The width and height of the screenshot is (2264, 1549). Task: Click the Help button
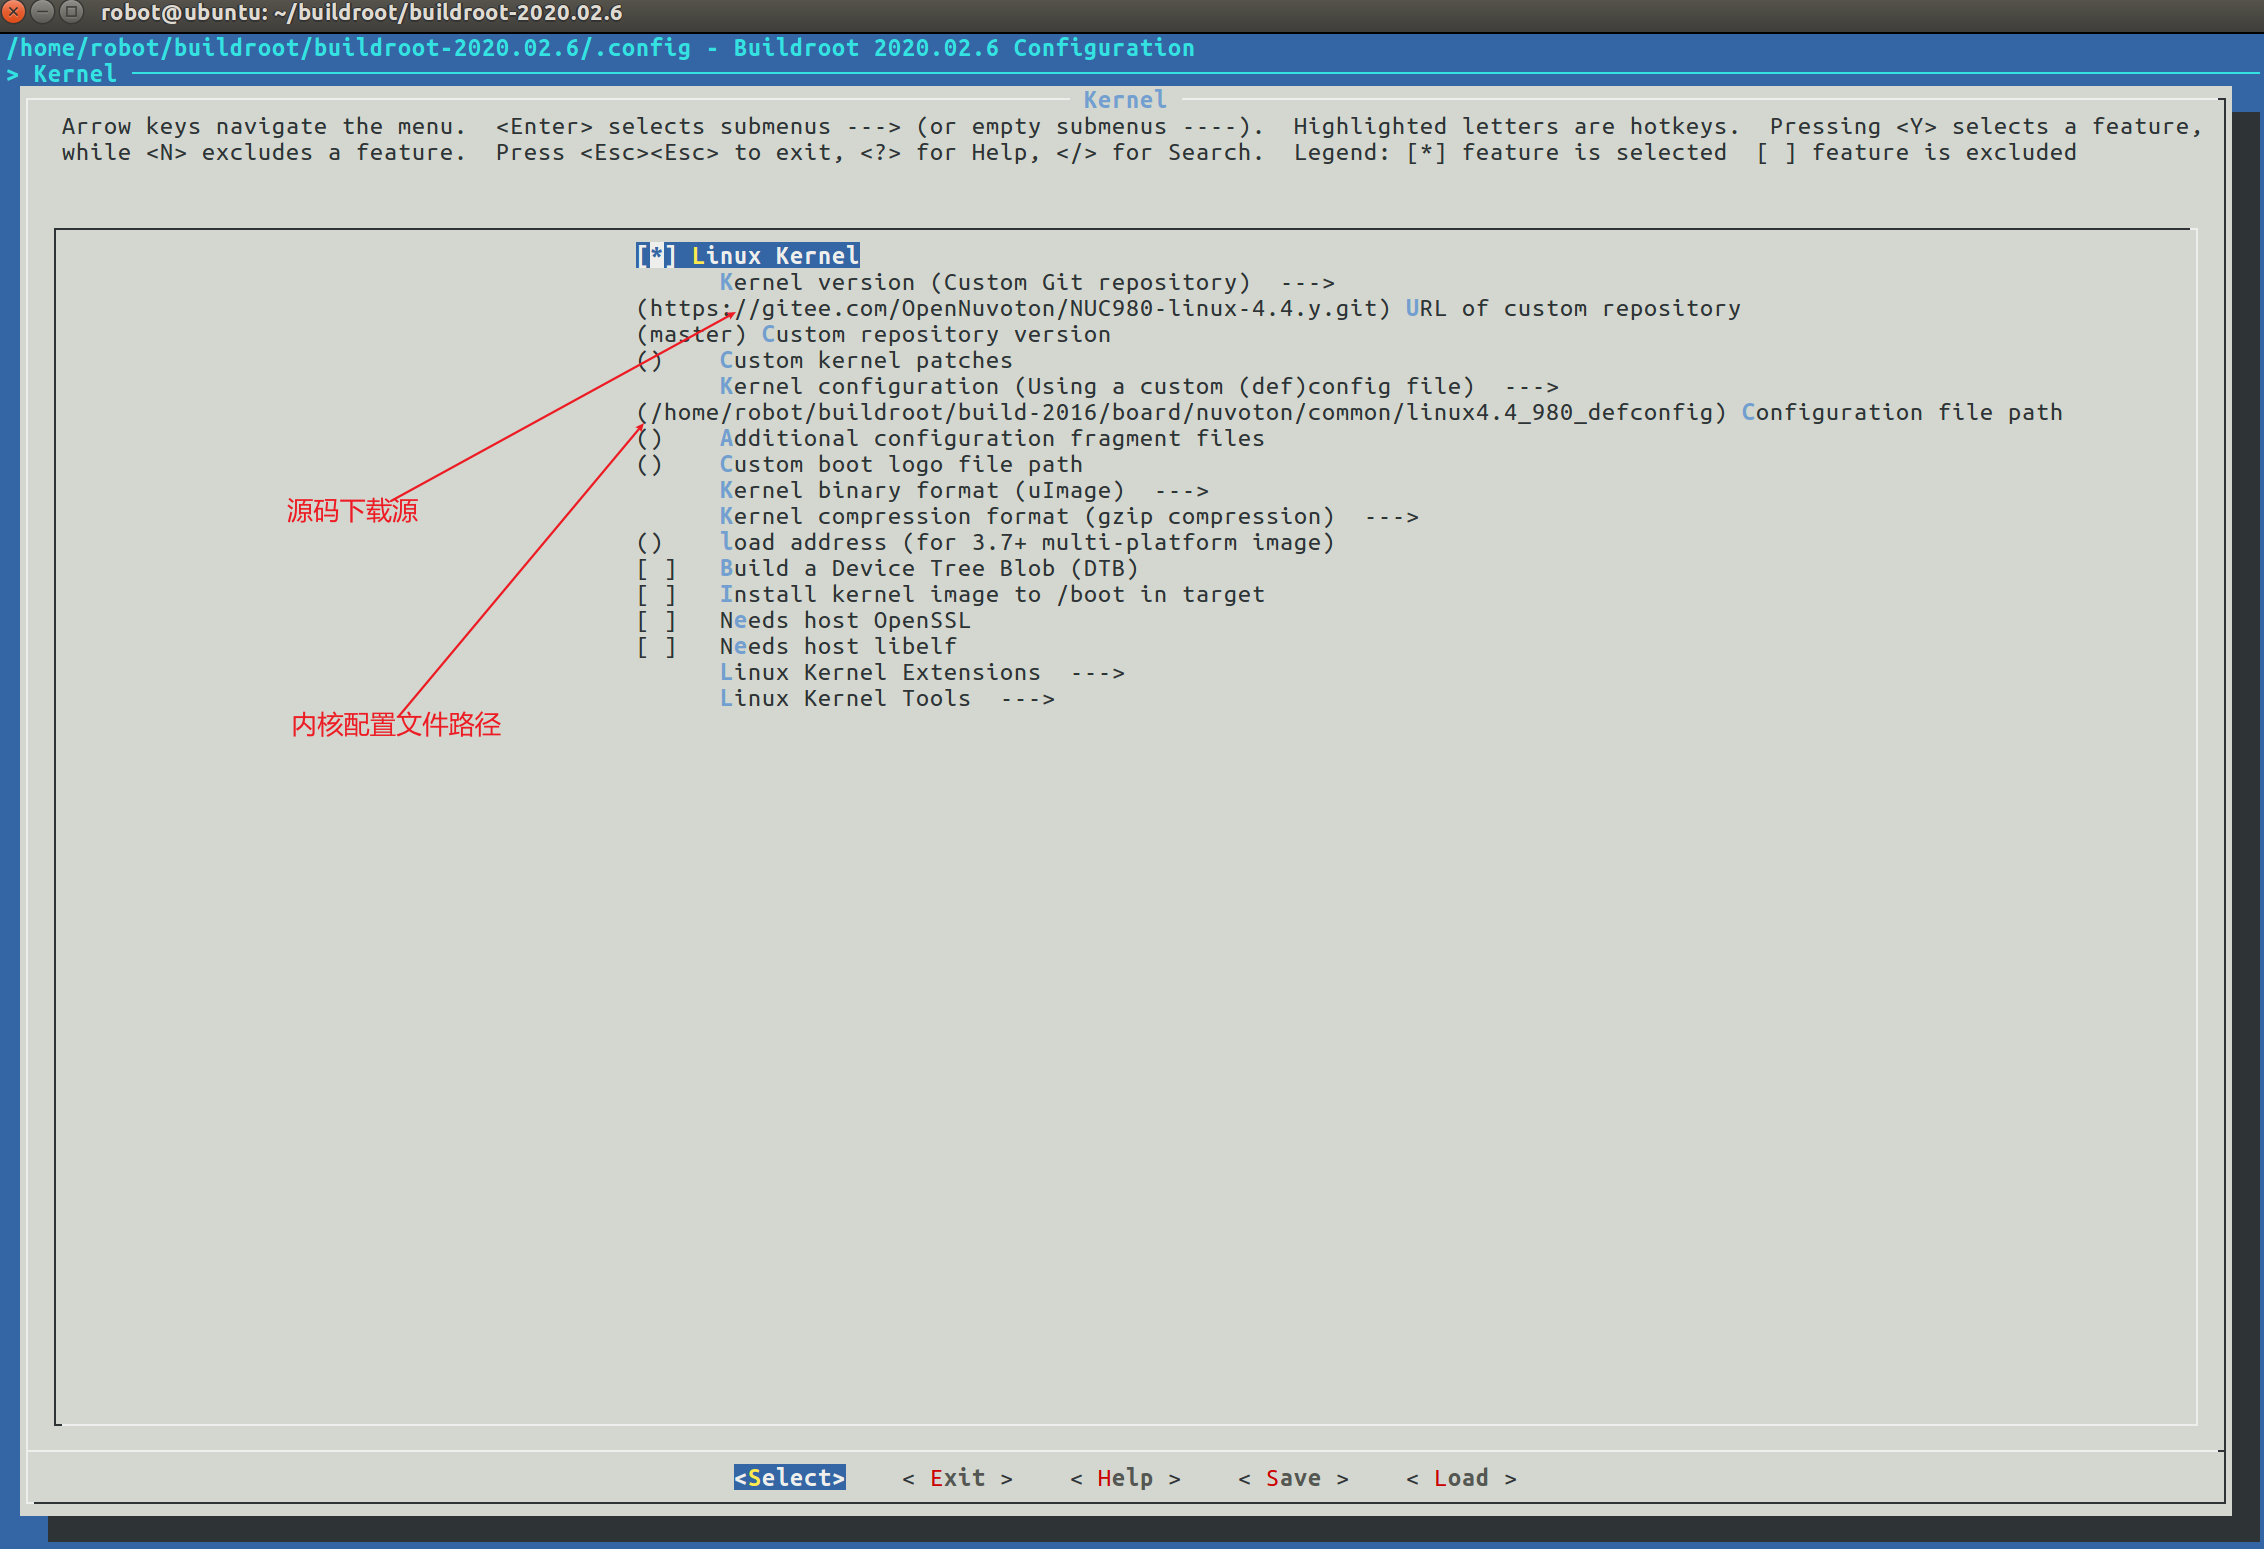pyautogui.click(x=1126, y=1478)
